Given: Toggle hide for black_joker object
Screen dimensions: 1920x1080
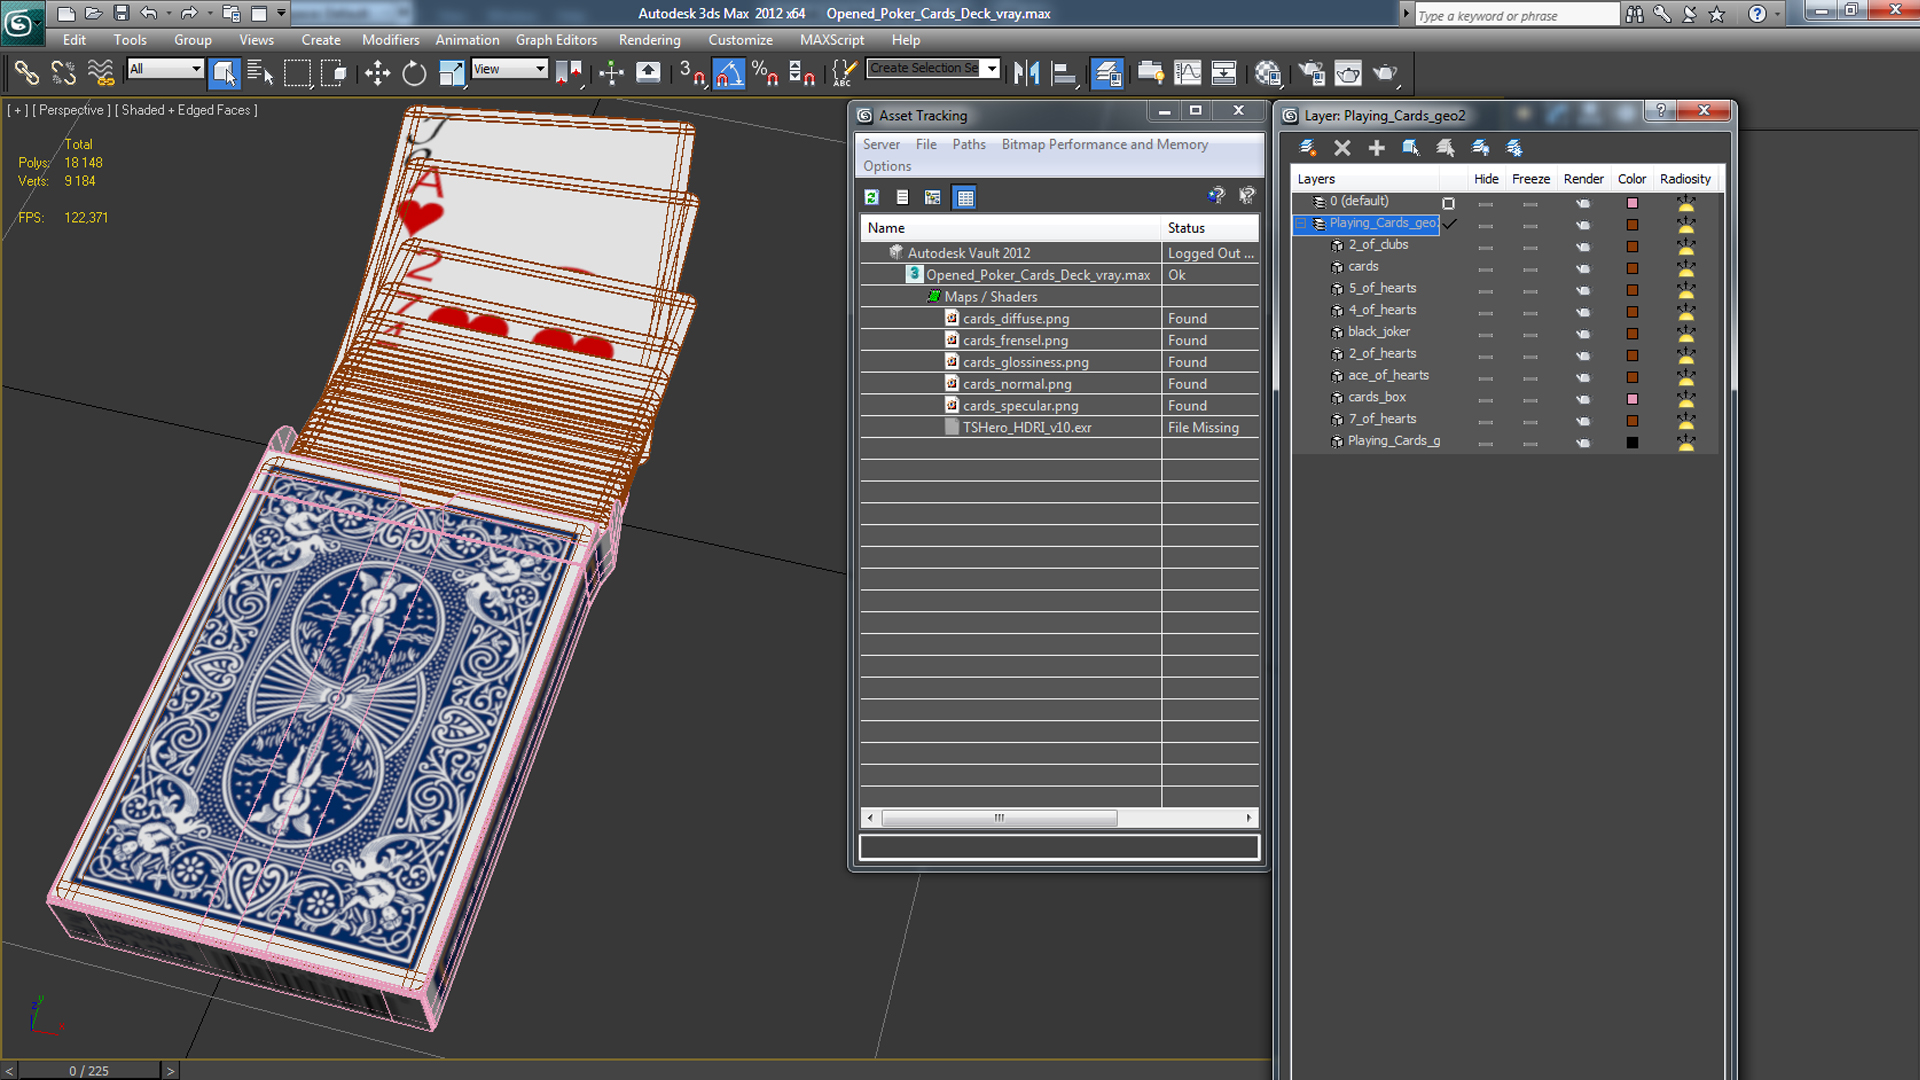Looking at the screenshot, I should [x=1485, y=333].
